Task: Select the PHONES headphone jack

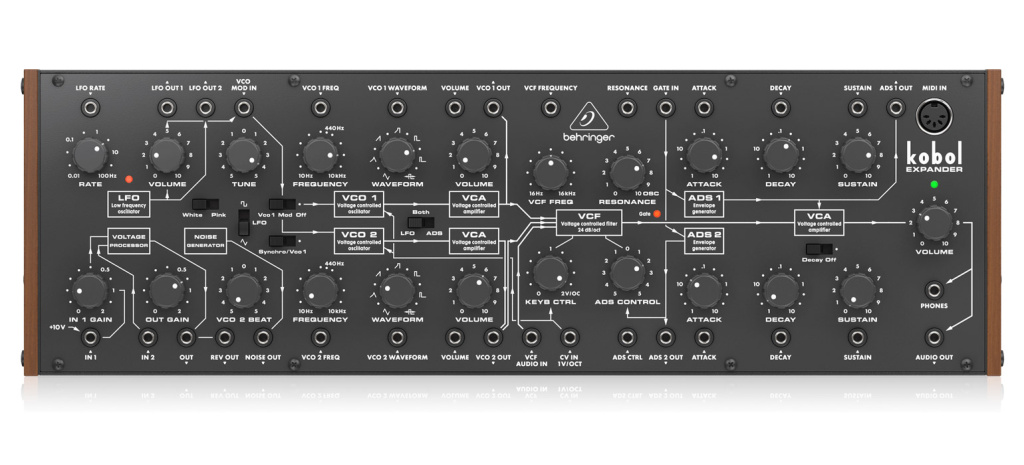Action: click(935, 290)
